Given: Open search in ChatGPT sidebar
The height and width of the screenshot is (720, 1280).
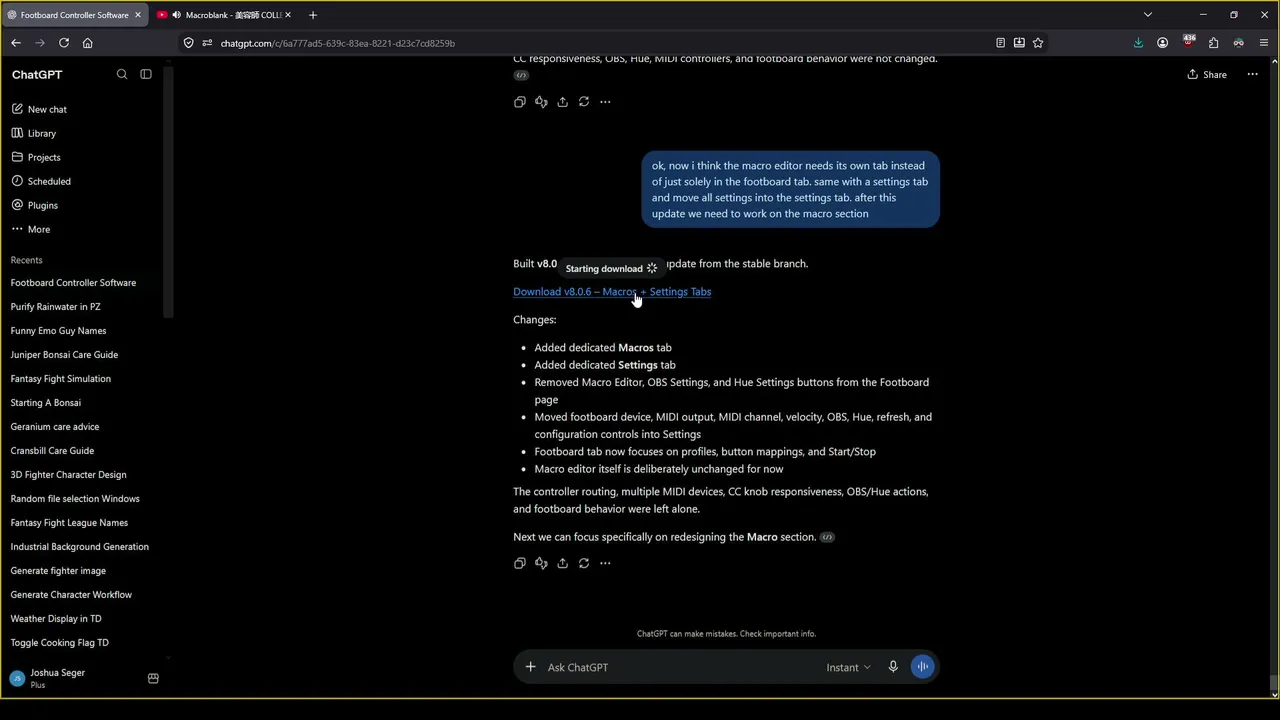Looking at the screenshot, I should tap(122, 74).
